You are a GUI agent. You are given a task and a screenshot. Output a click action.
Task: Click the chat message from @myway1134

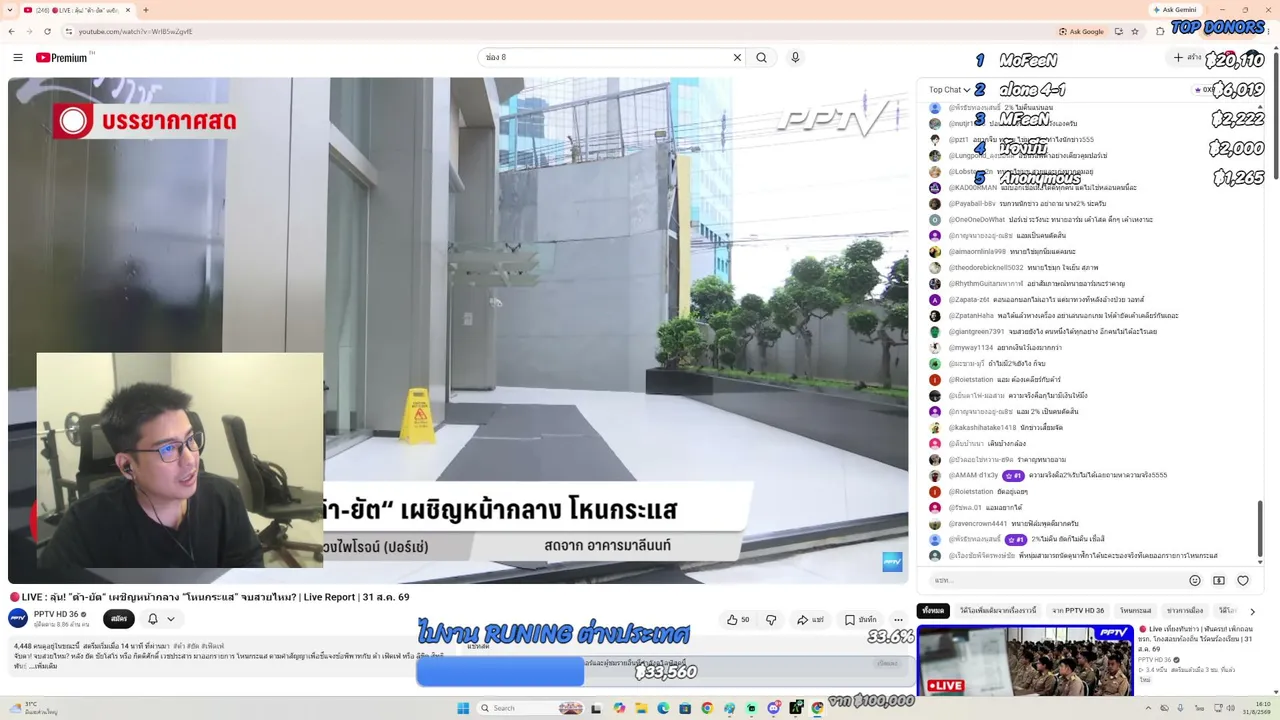(x=995, y=348)
